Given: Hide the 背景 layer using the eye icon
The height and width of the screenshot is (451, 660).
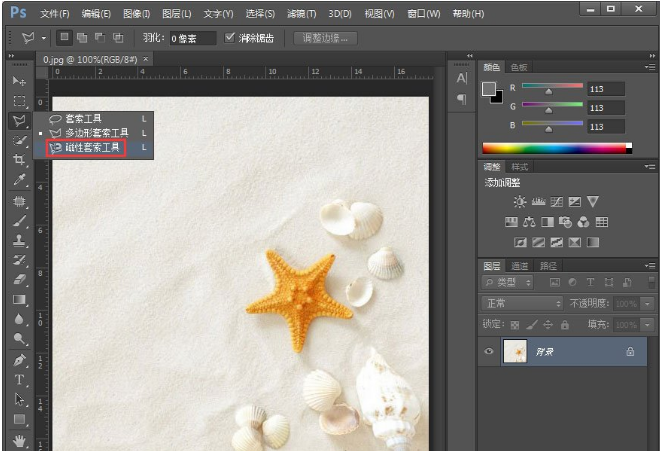Looking at the screenshot, I should click(489, 352).
